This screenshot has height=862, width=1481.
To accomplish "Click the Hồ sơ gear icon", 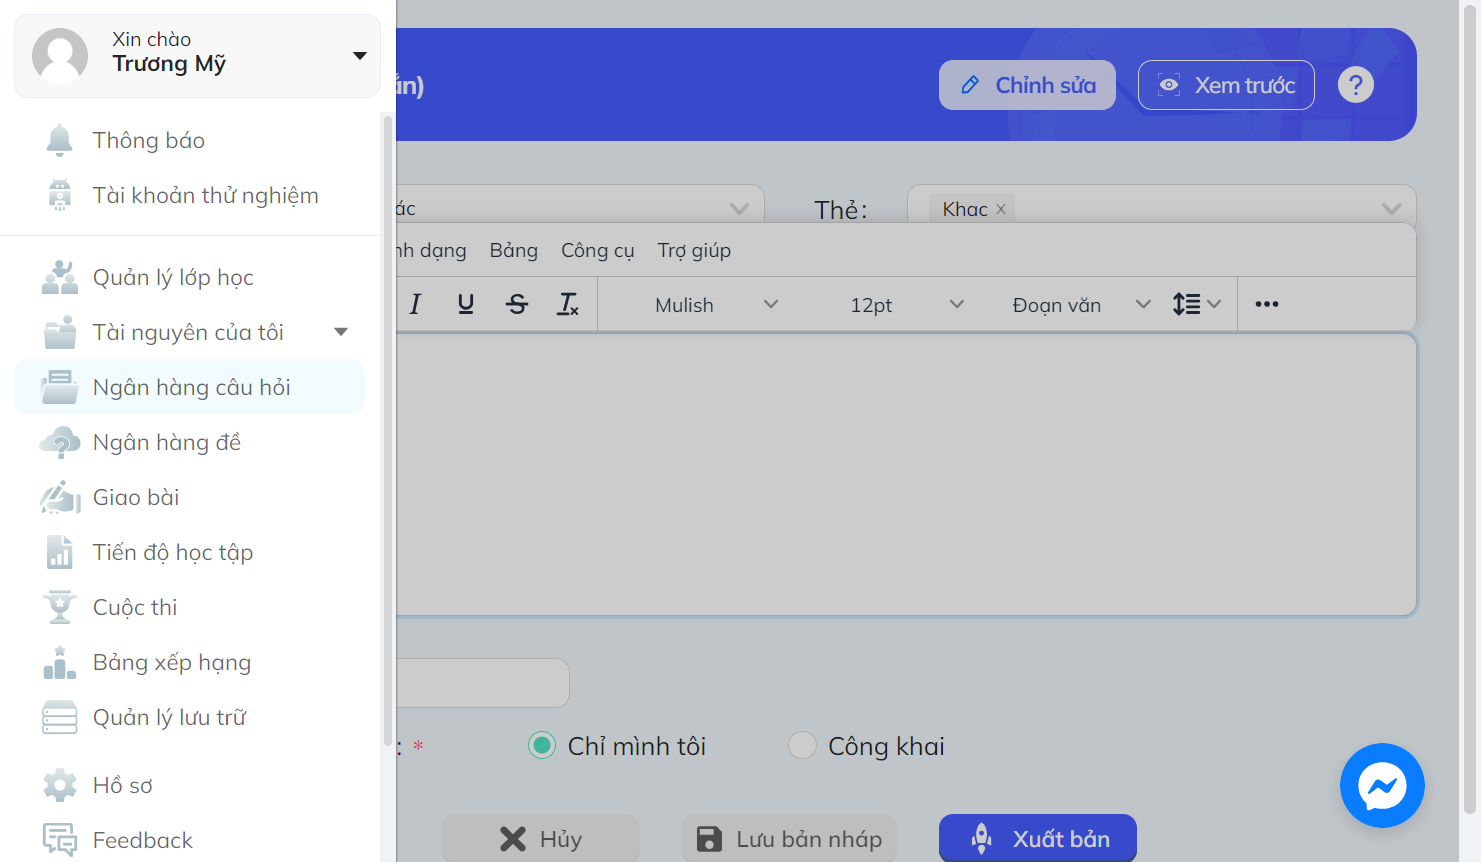I will 60,785.
